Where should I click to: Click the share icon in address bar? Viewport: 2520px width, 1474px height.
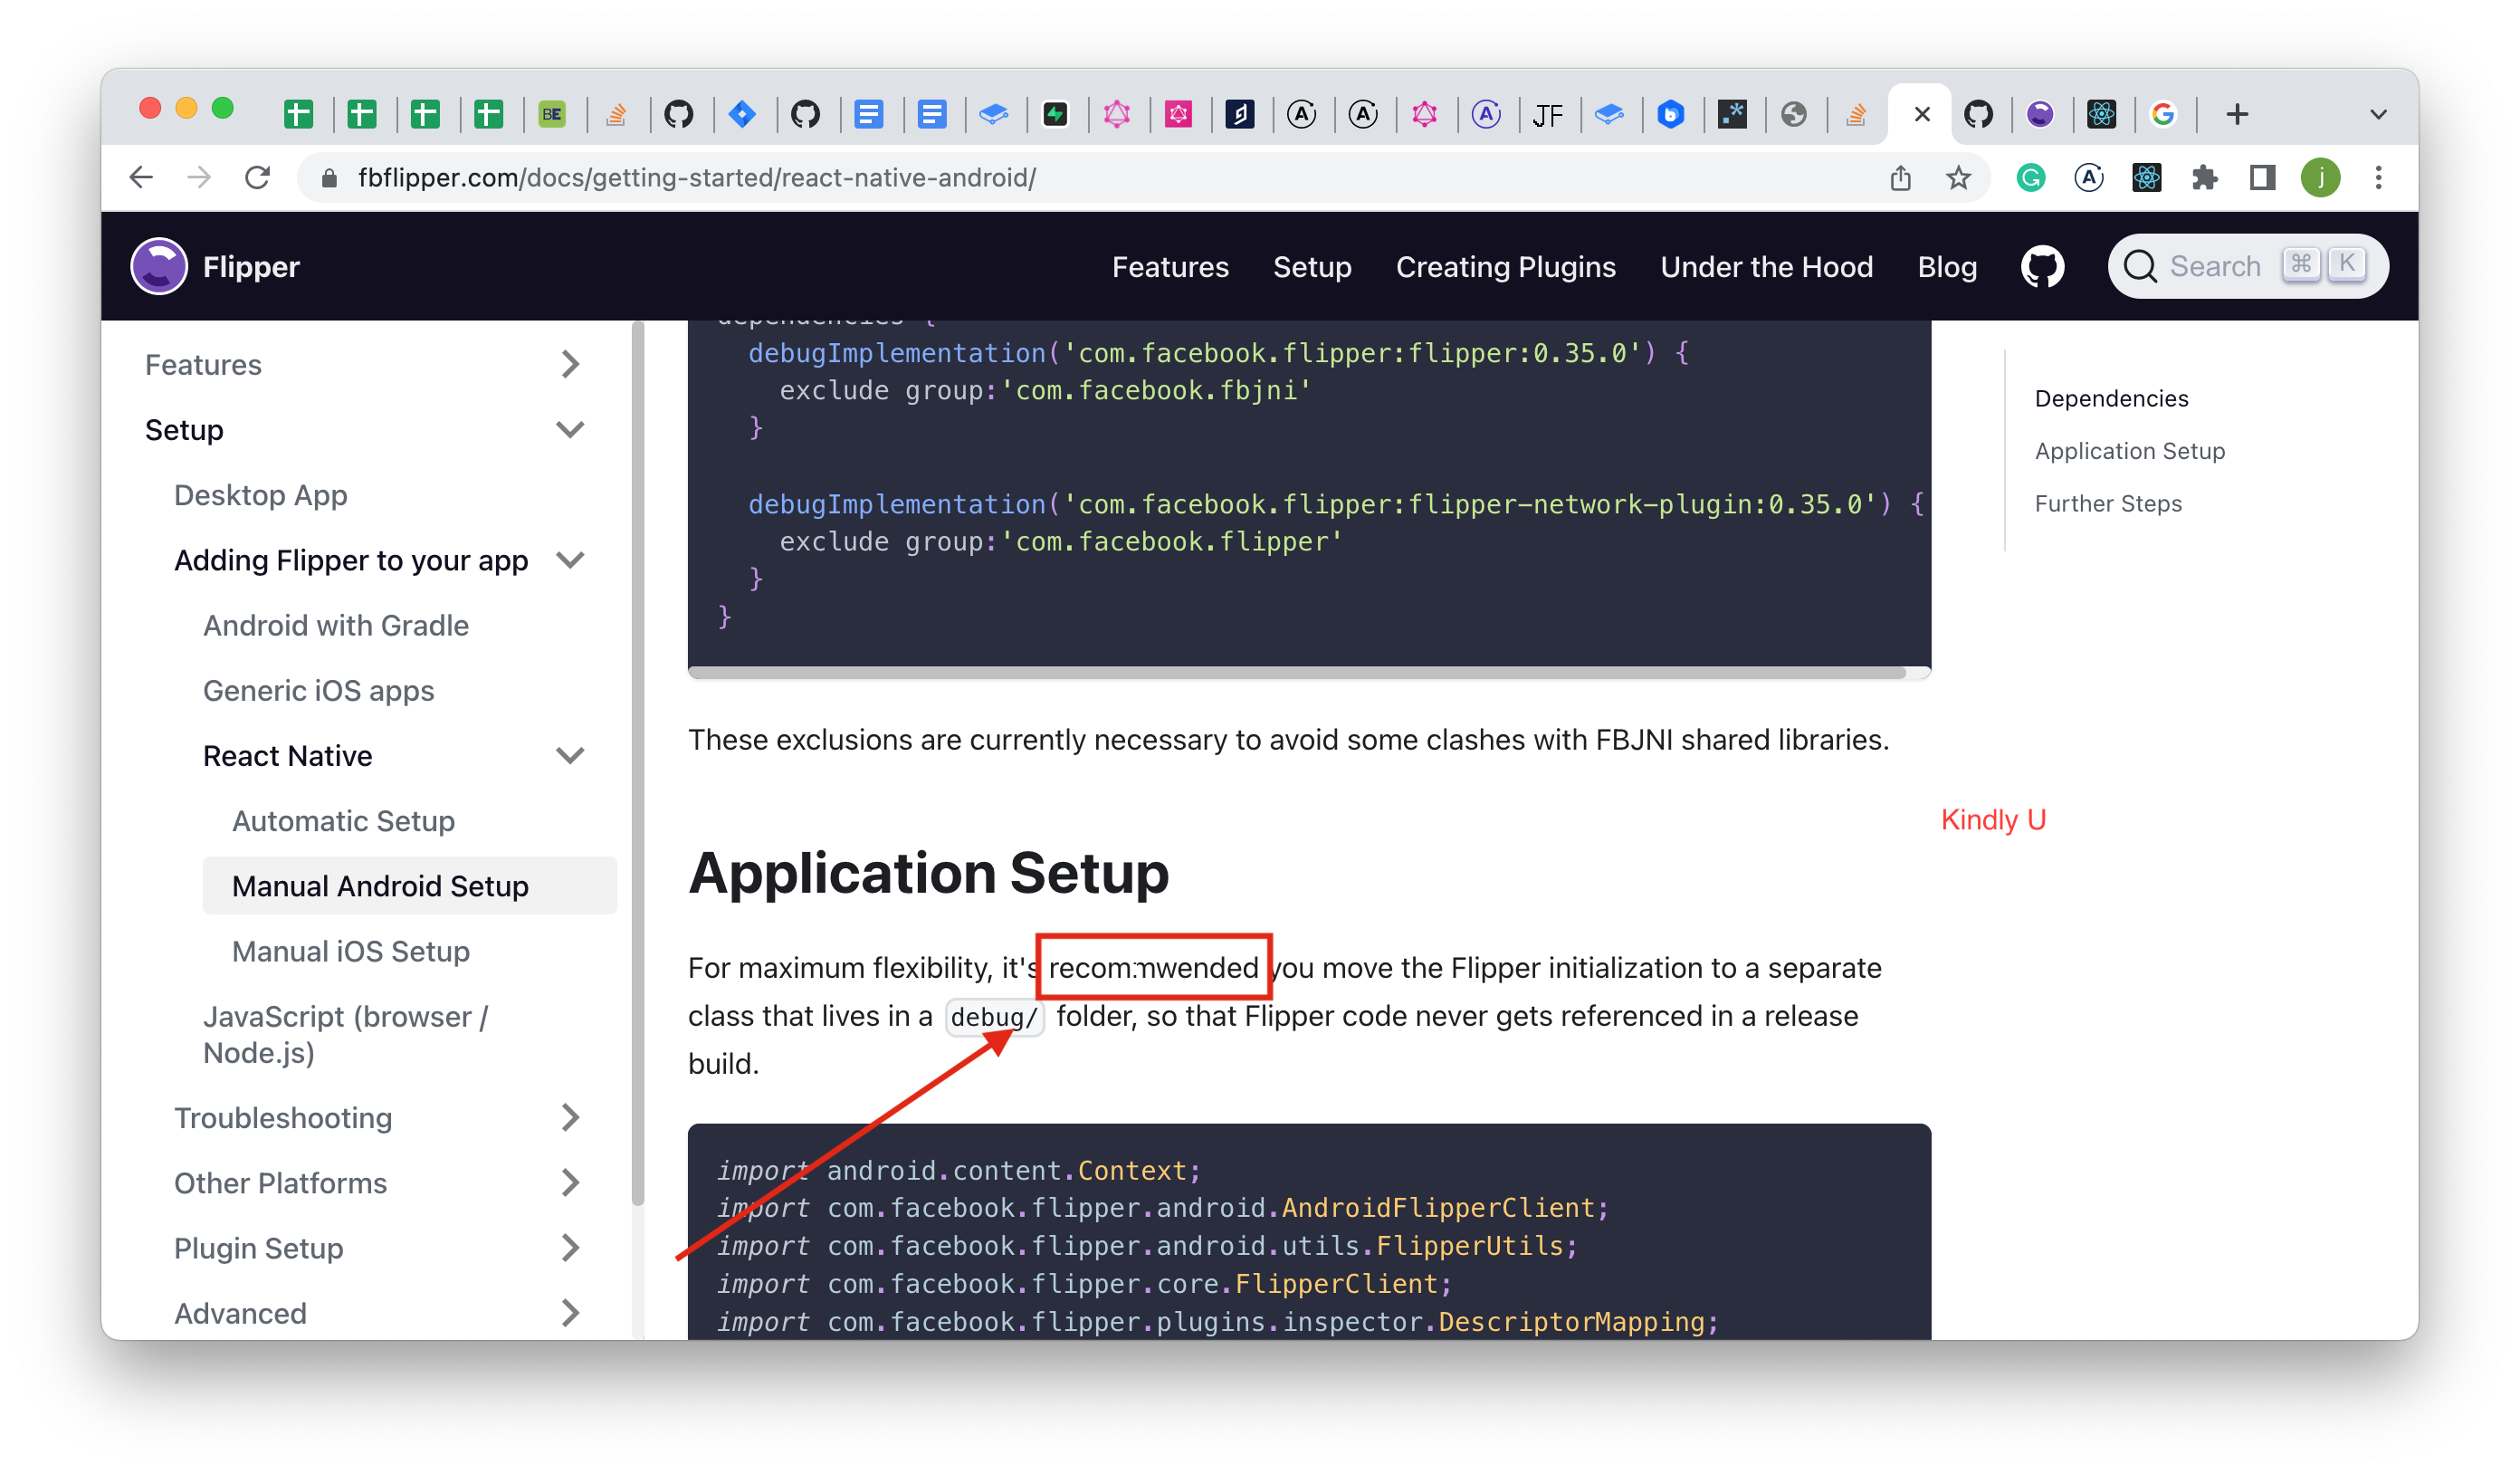(1900, 178)
